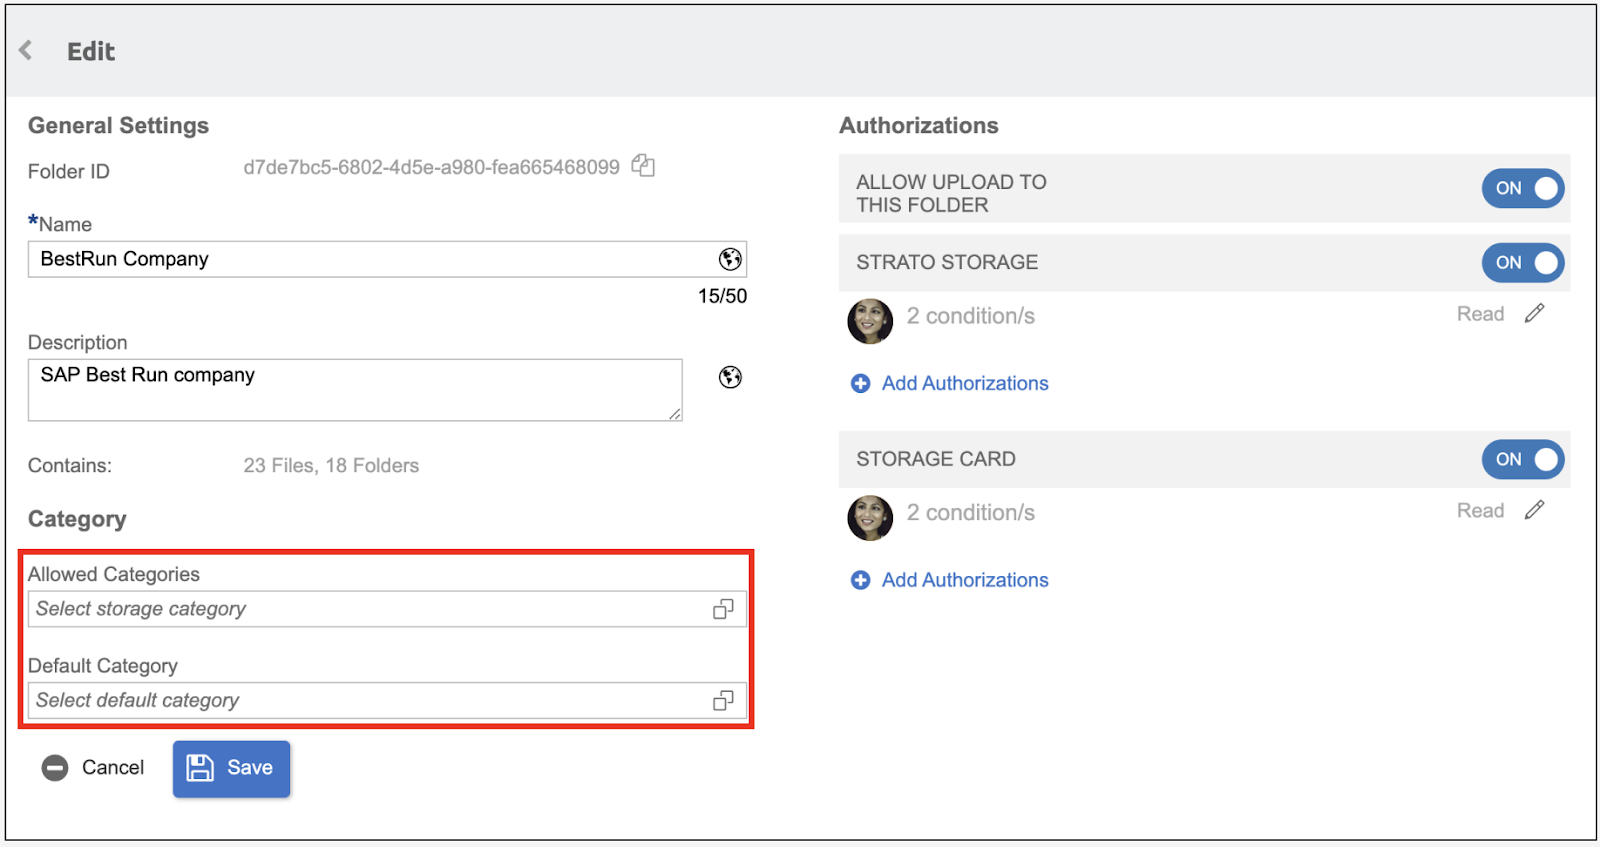Turn off the Strato Storage toggle
Image resolution: width=1600 pixels, height=847 pixels.
coord(1522,263)
